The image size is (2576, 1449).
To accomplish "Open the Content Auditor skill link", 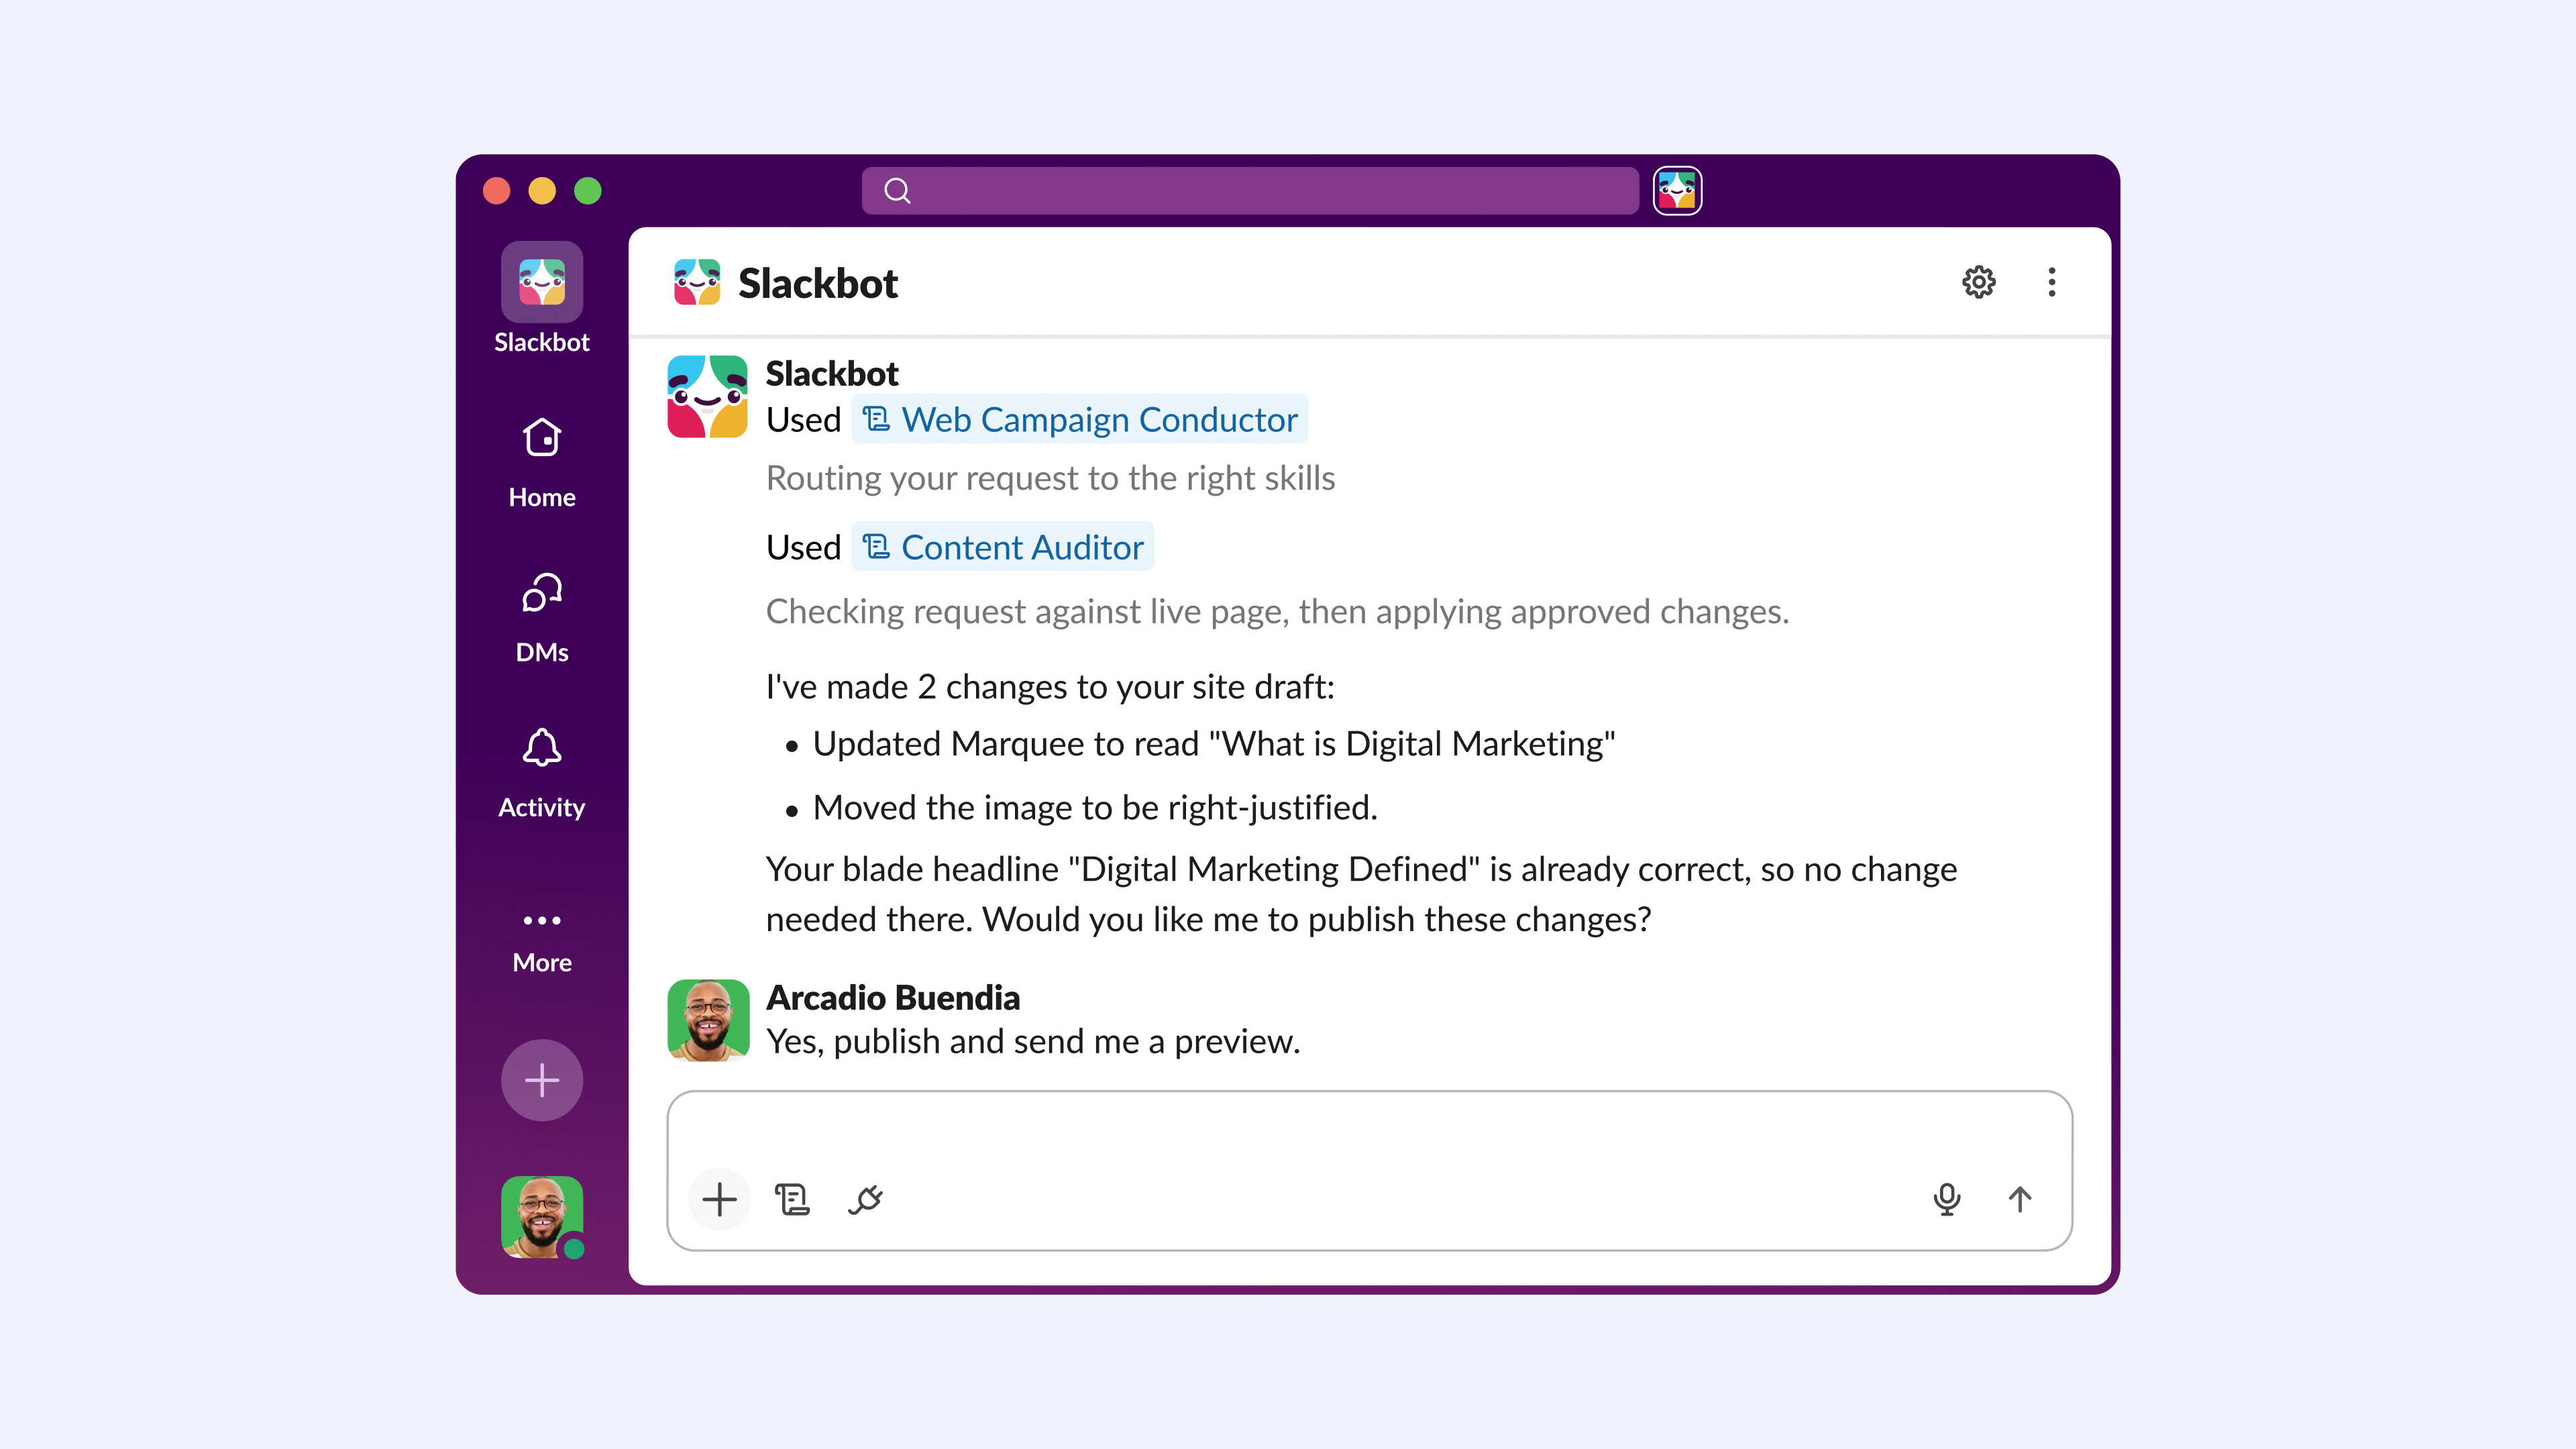I will [1002, 547].
